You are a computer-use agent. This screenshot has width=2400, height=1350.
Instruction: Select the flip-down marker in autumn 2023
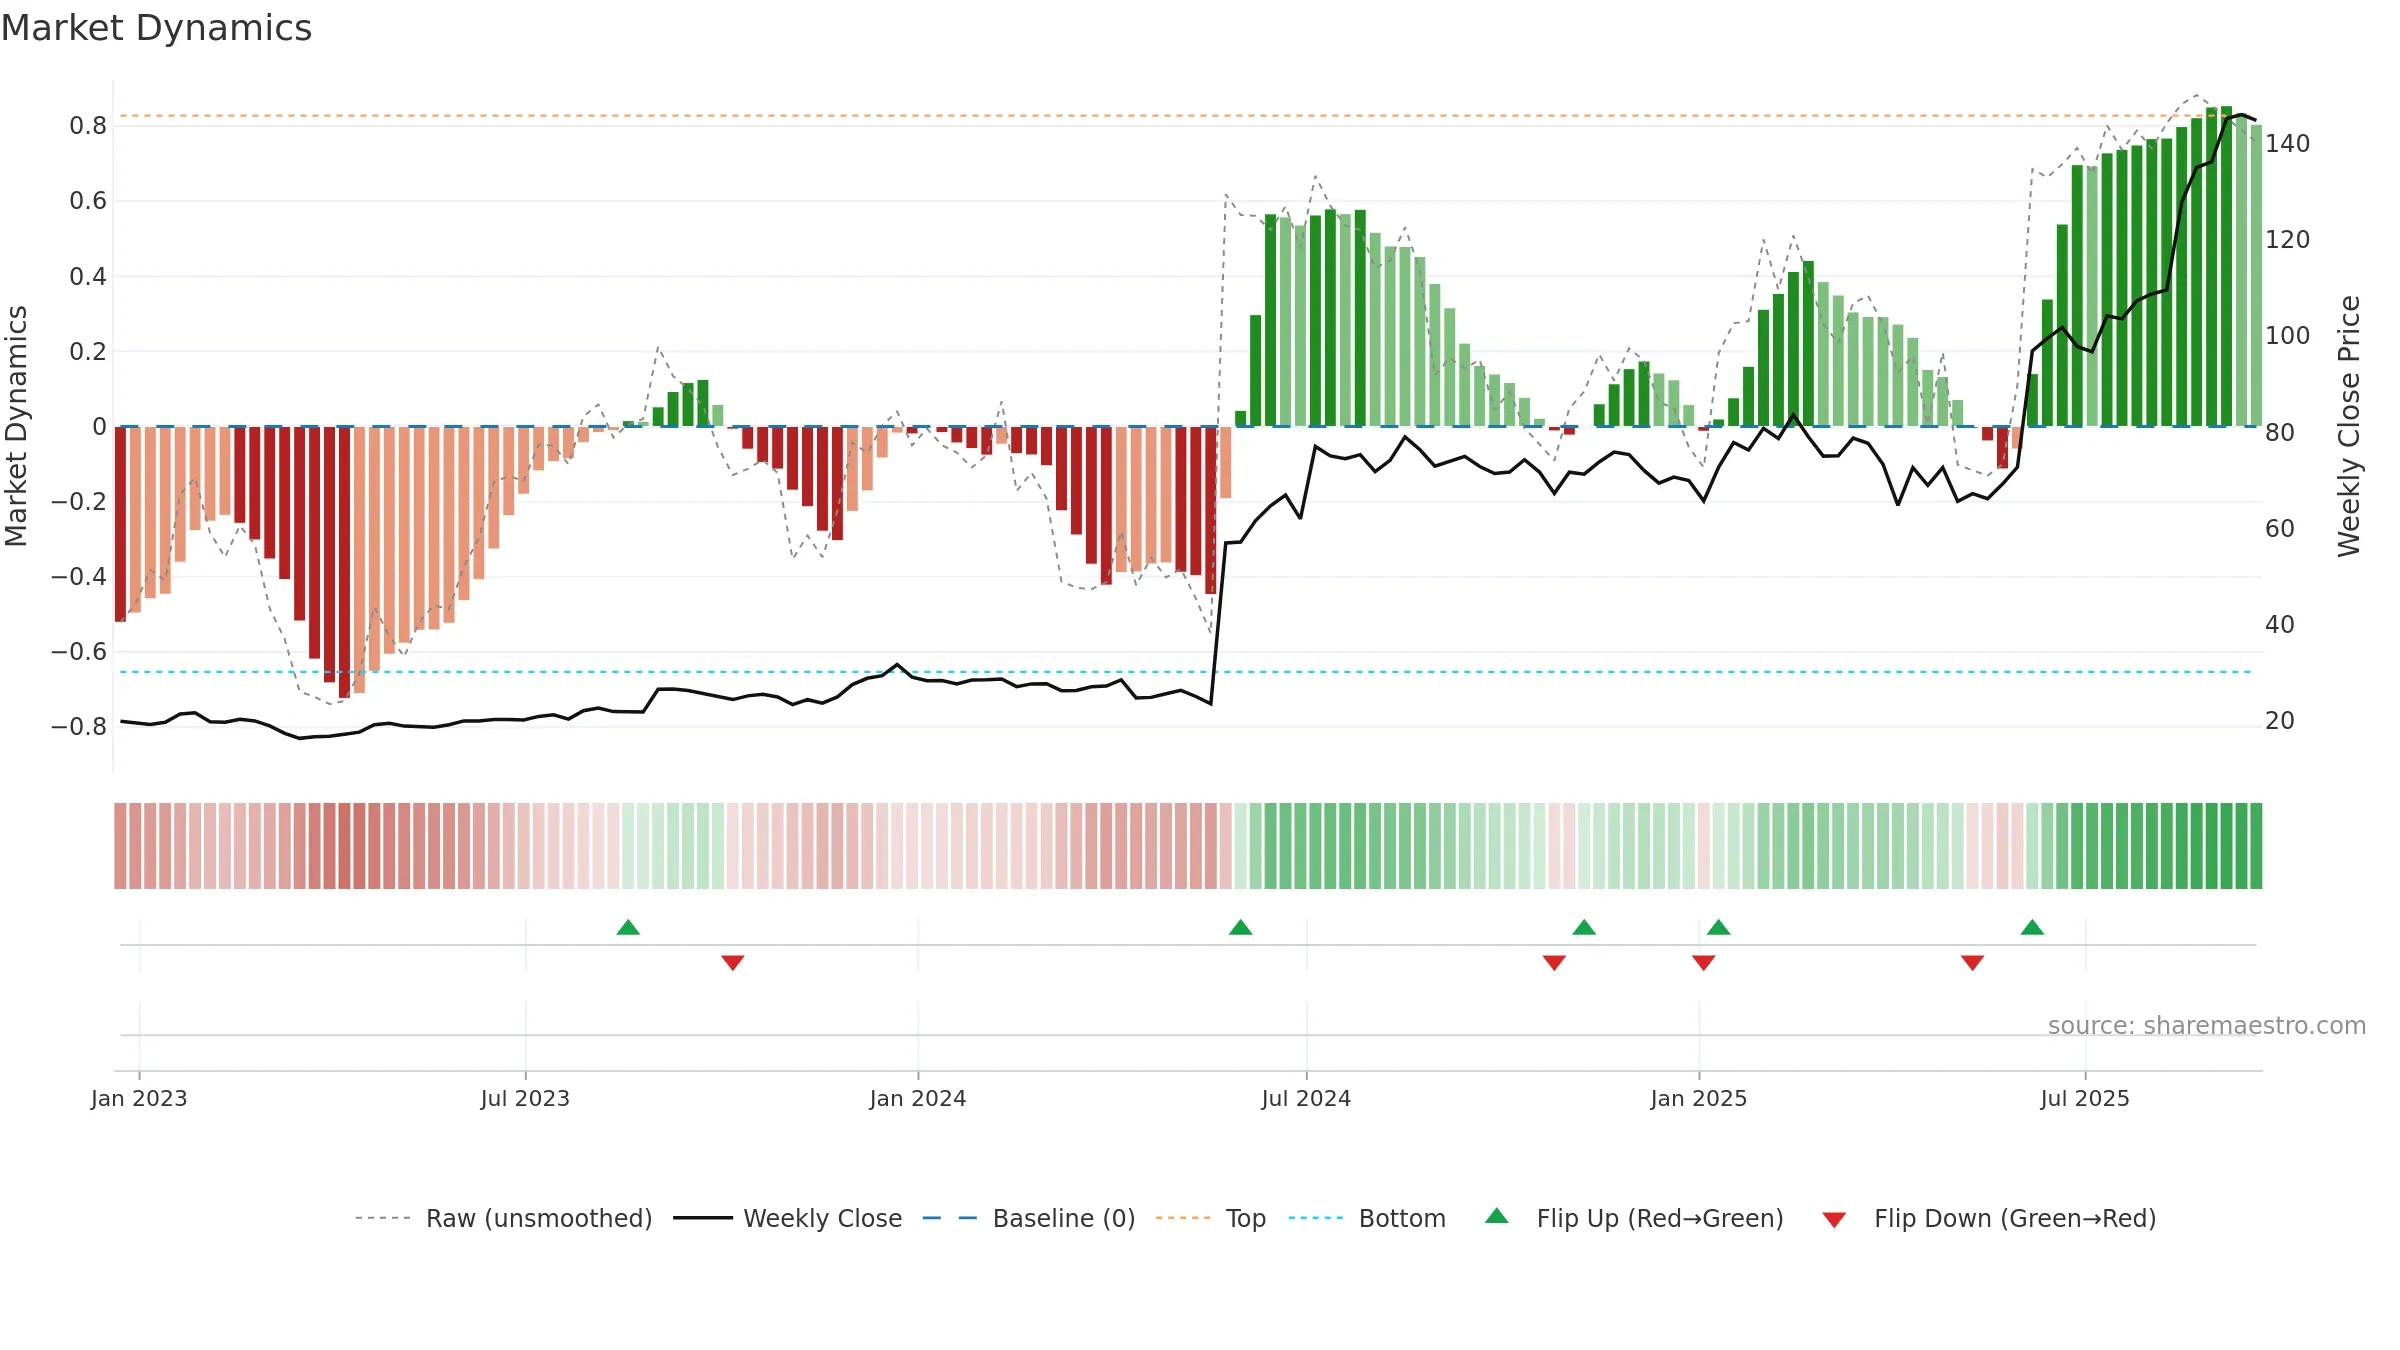click(733, 962)
